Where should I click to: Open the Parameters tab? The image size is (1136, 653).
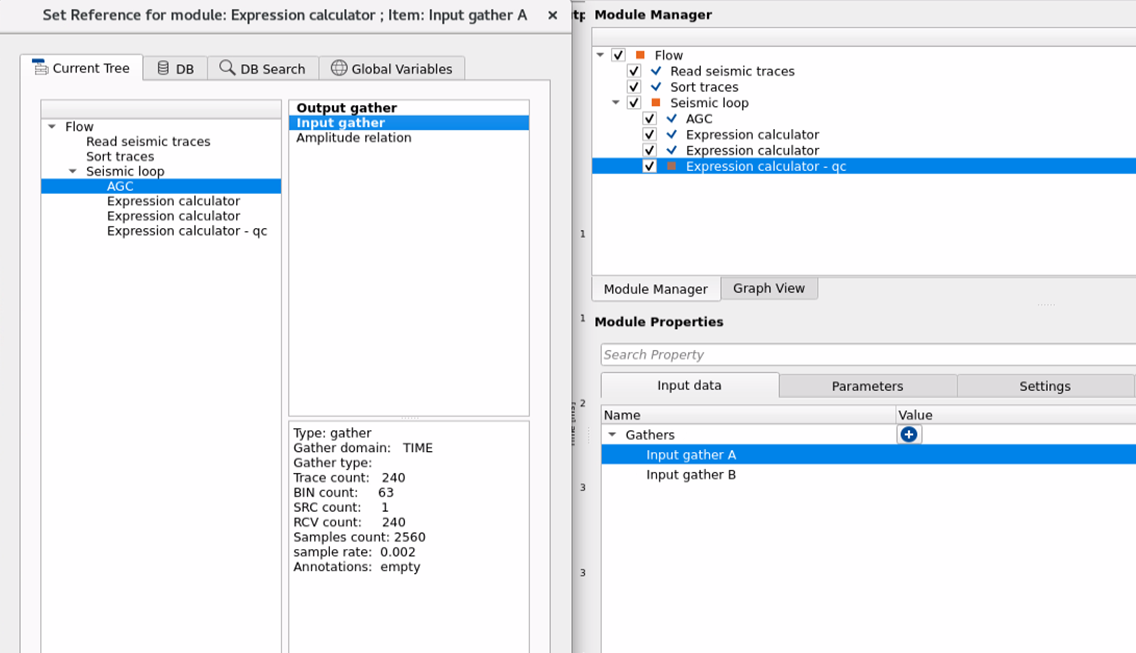867,386
